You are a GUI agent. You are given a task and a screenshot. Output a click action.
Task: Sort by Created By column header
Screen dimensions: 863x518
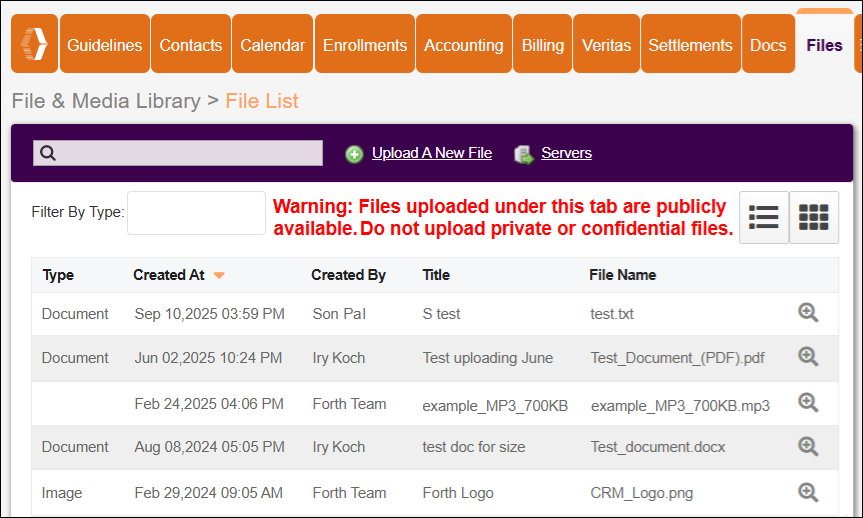[x=348, y=275]
